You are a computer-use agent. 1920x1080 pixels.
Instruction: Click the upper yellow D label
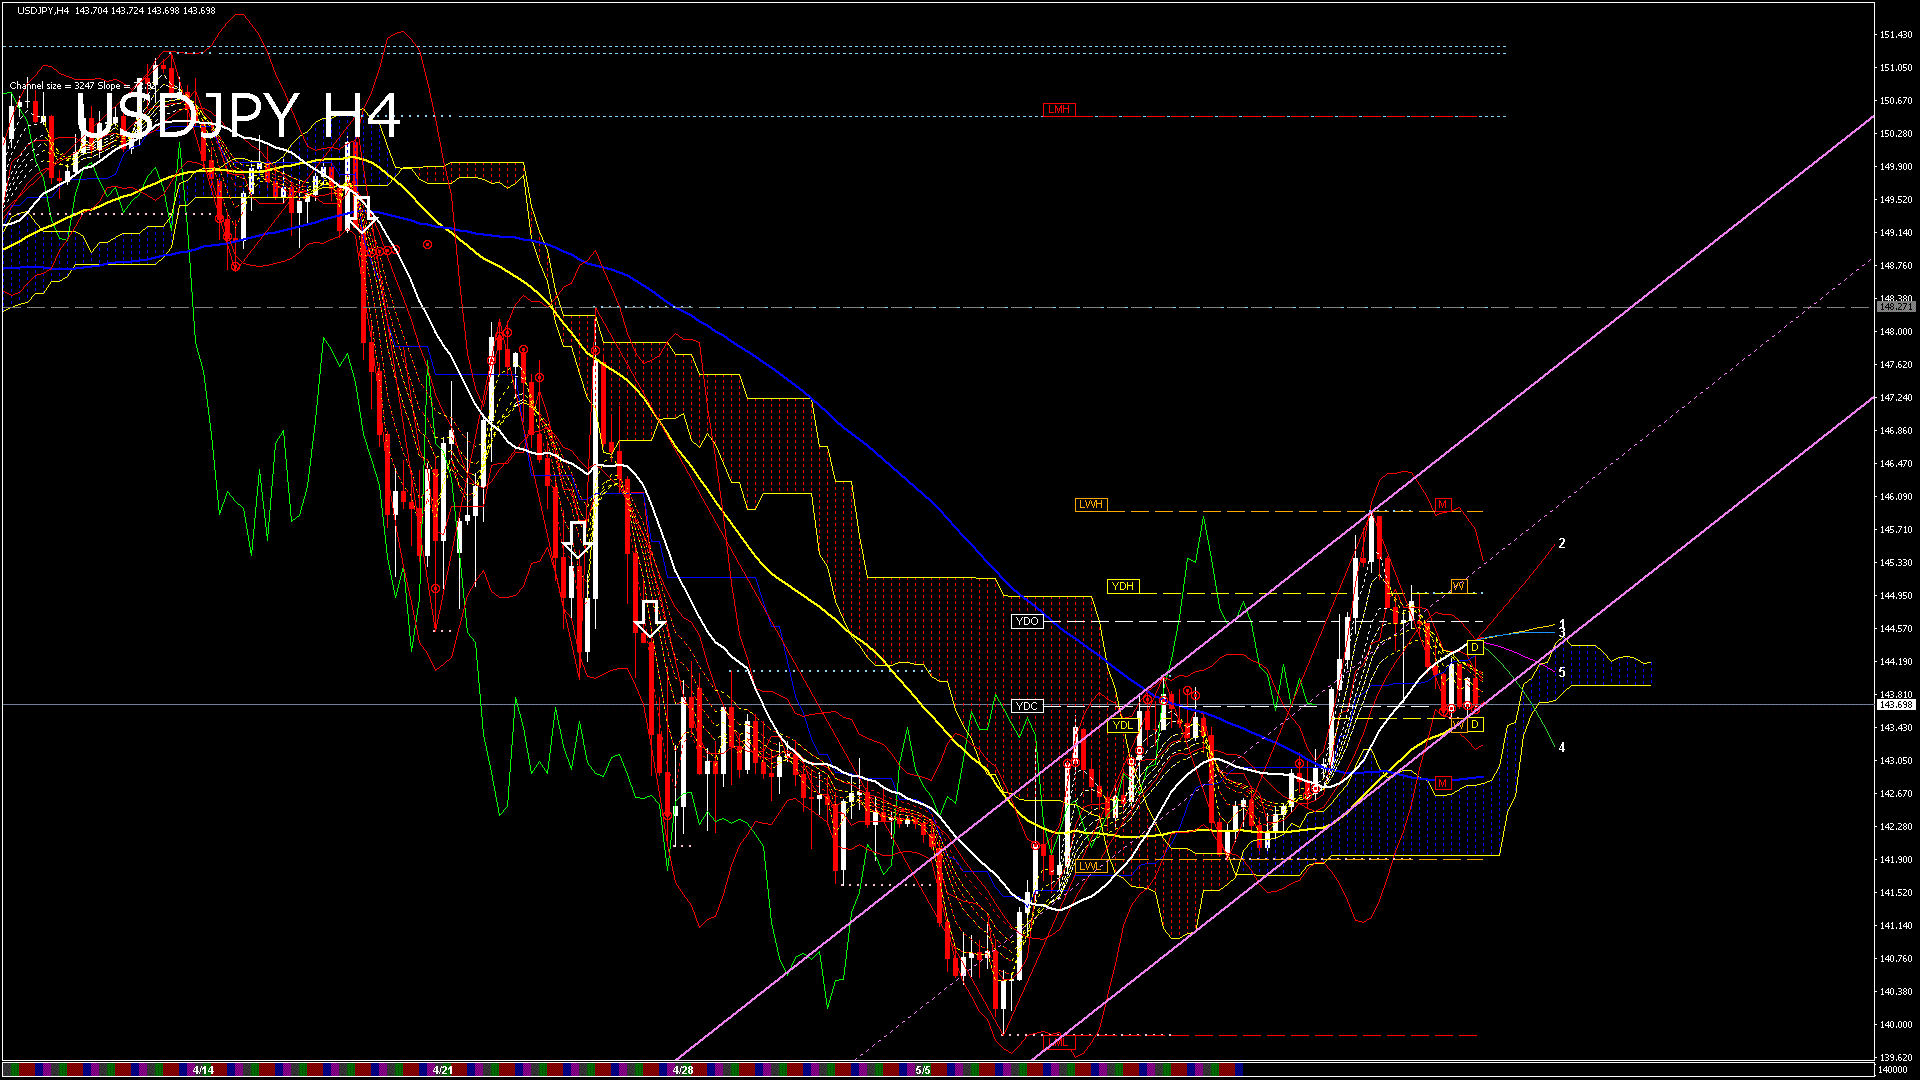point(1474,647)
